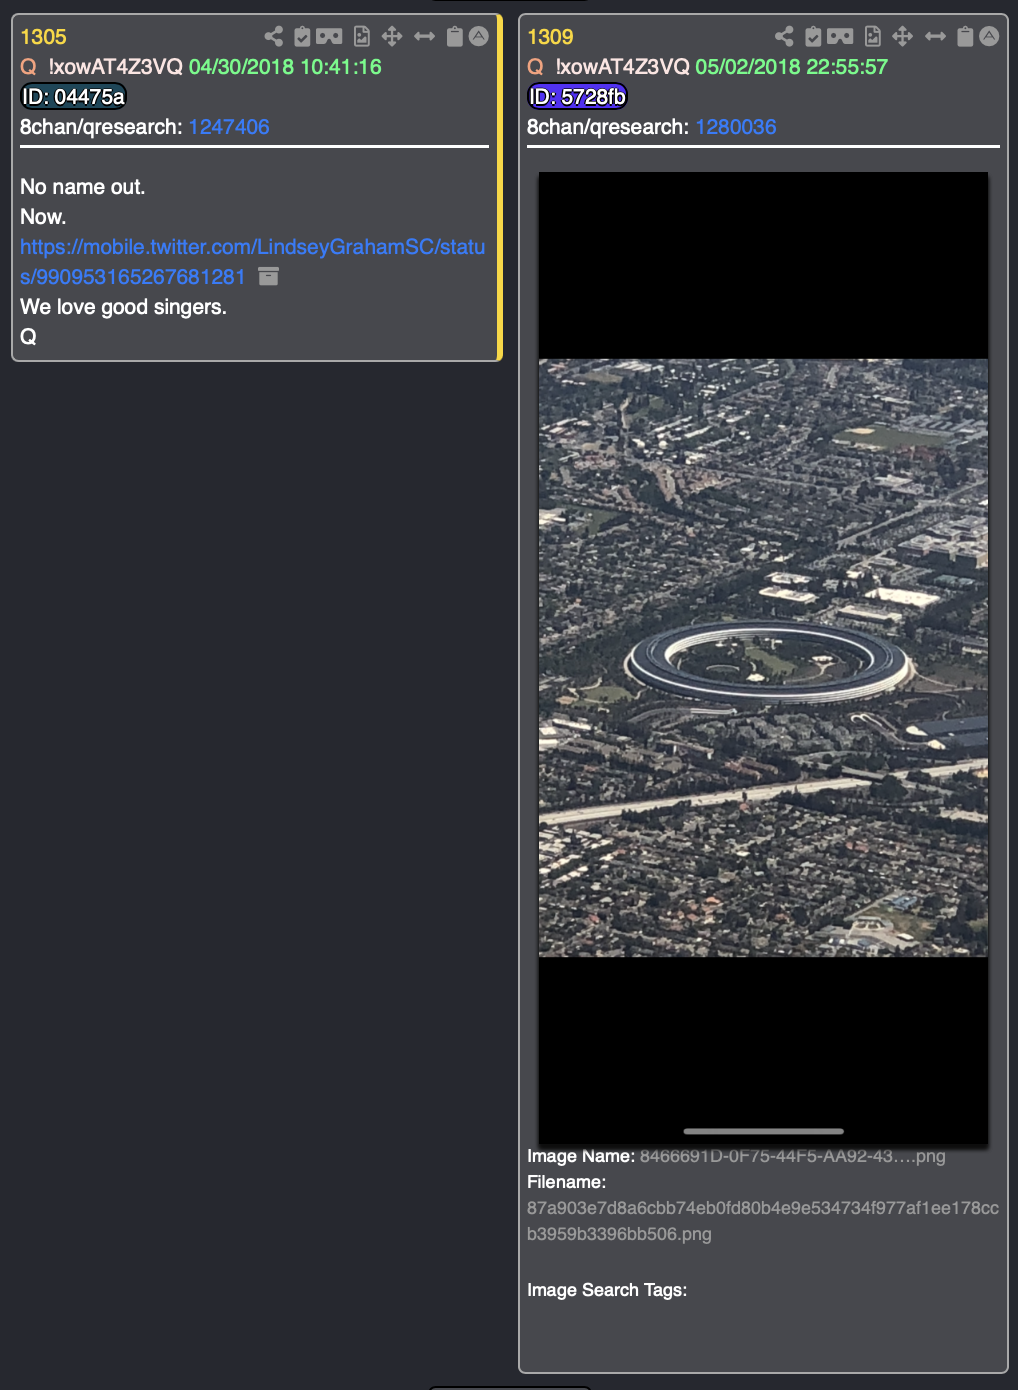The width and height of the screenshot is (1018, 1390).
Task: Click the hashed filename starting 87a903e7d8a6
Action: 763,1221
